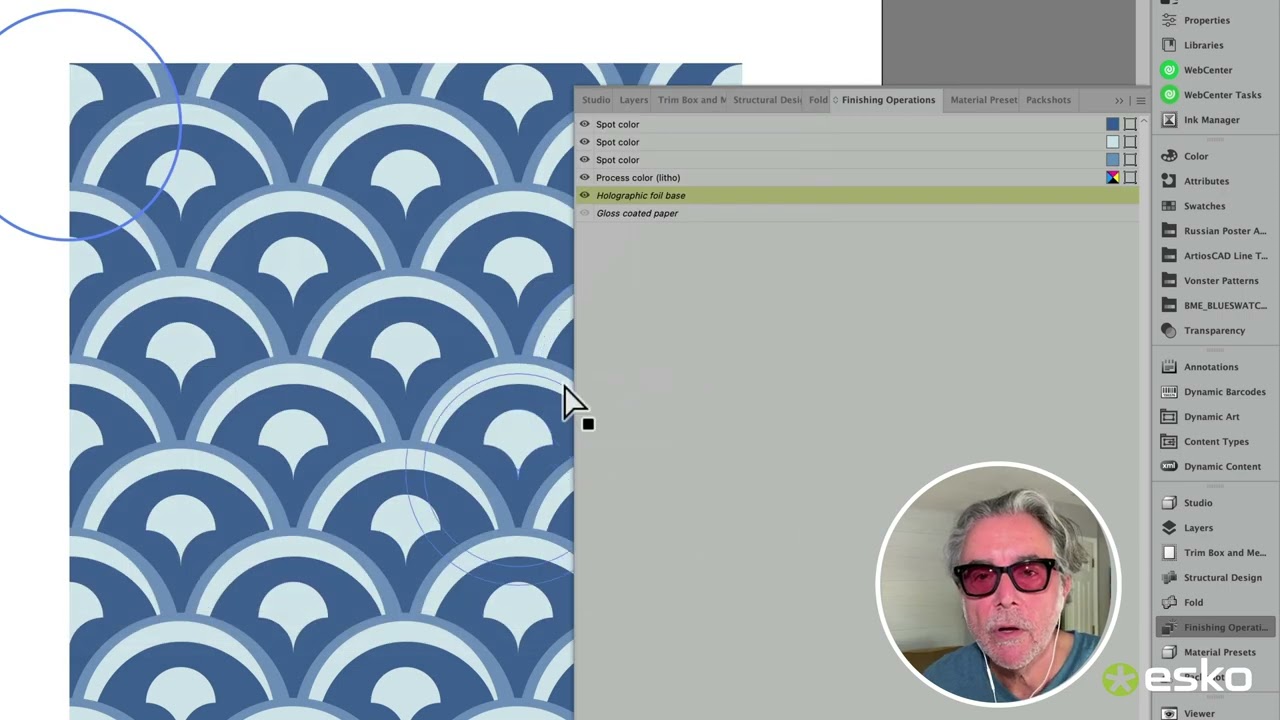Select Finishing Operations in side dock
Viewport: 1280px width, 720px height.
pos(1214,628)
